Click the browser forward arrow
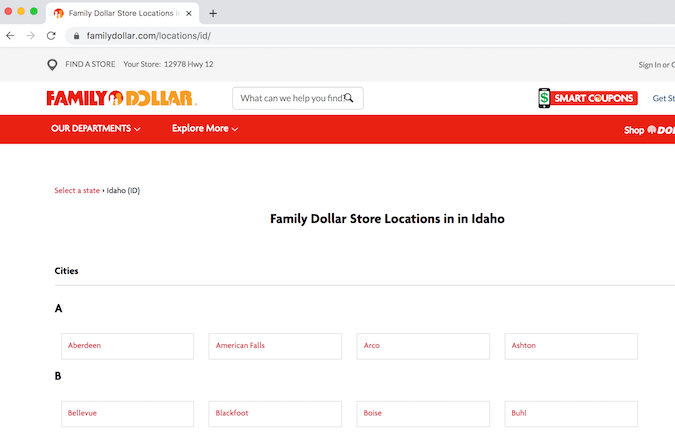The height and width of the screenshot is (436, 675). (x=31, y=36)
